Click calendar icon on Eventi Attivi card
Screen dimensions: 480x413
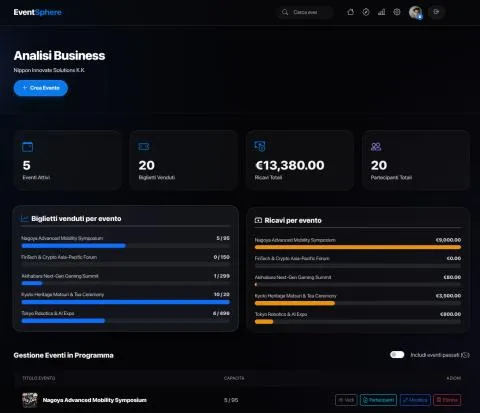pyautogui.click(x=27, y=147)
